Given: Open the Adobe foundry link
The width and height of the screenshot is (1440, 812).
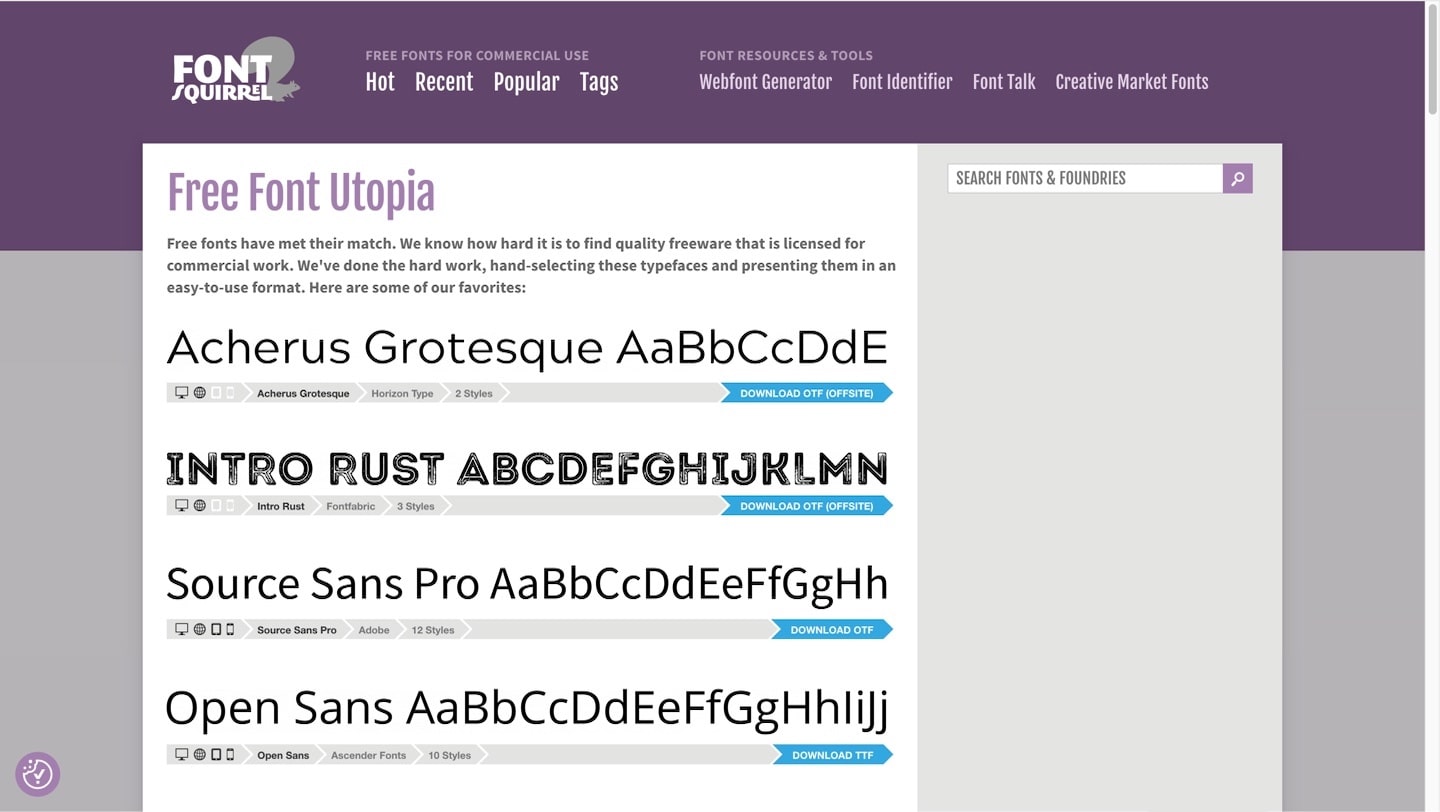Looking at the screenshot, I should (x=374, y=630).
